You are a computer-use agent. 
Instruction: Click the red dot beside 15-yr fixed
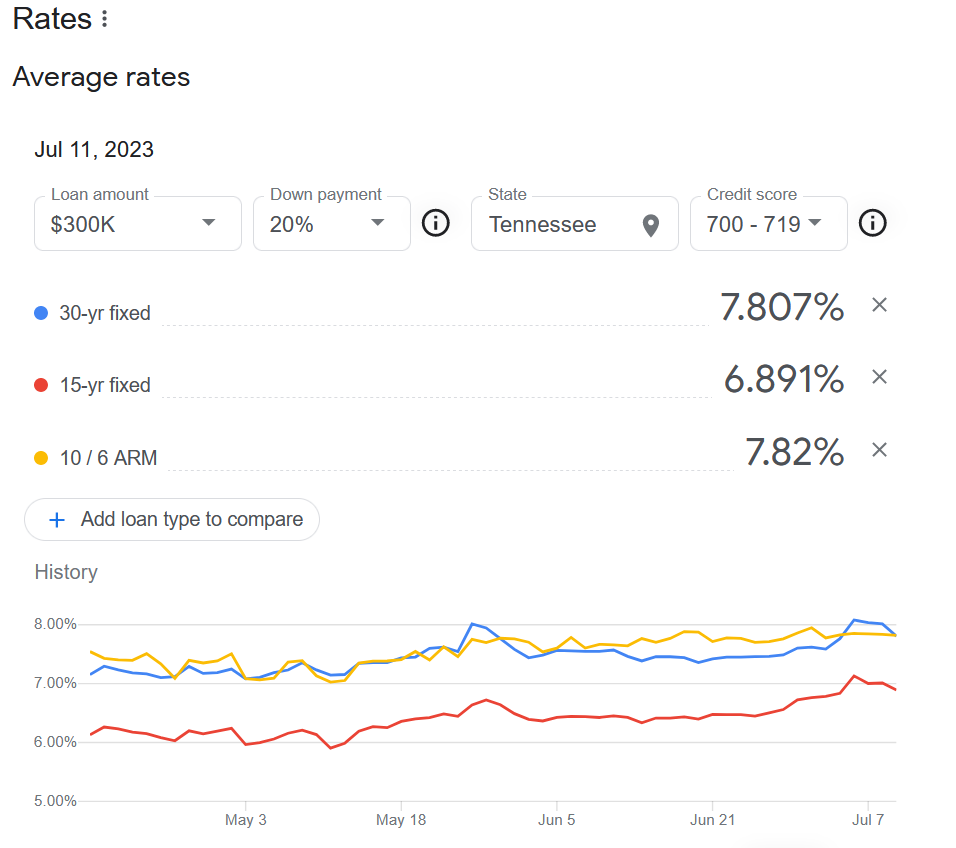(x=41, y=385)
